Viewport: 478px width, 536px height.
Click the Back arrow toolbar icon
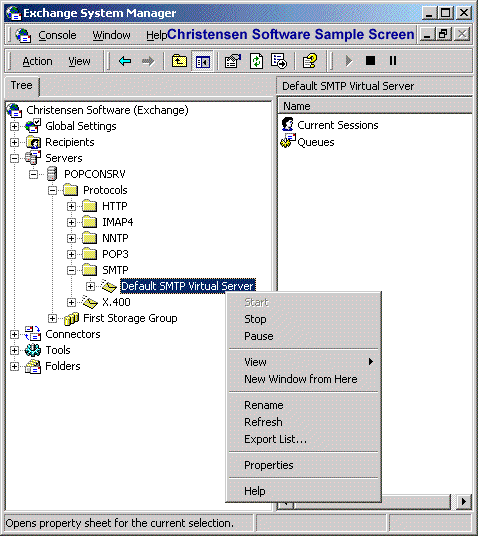coord(125,61)
